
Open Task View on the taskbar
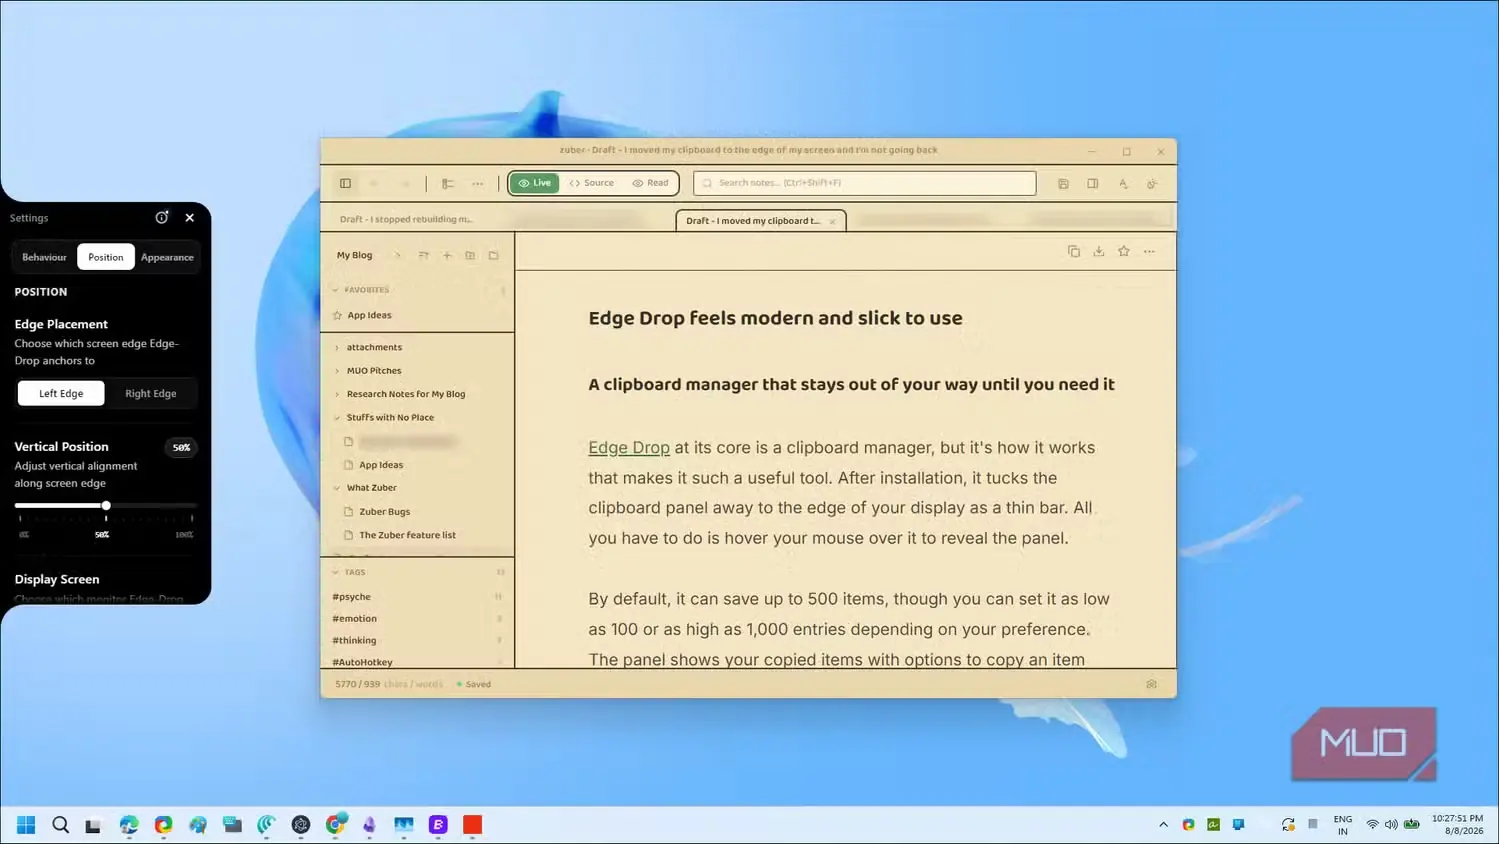[x=93, y=825]
